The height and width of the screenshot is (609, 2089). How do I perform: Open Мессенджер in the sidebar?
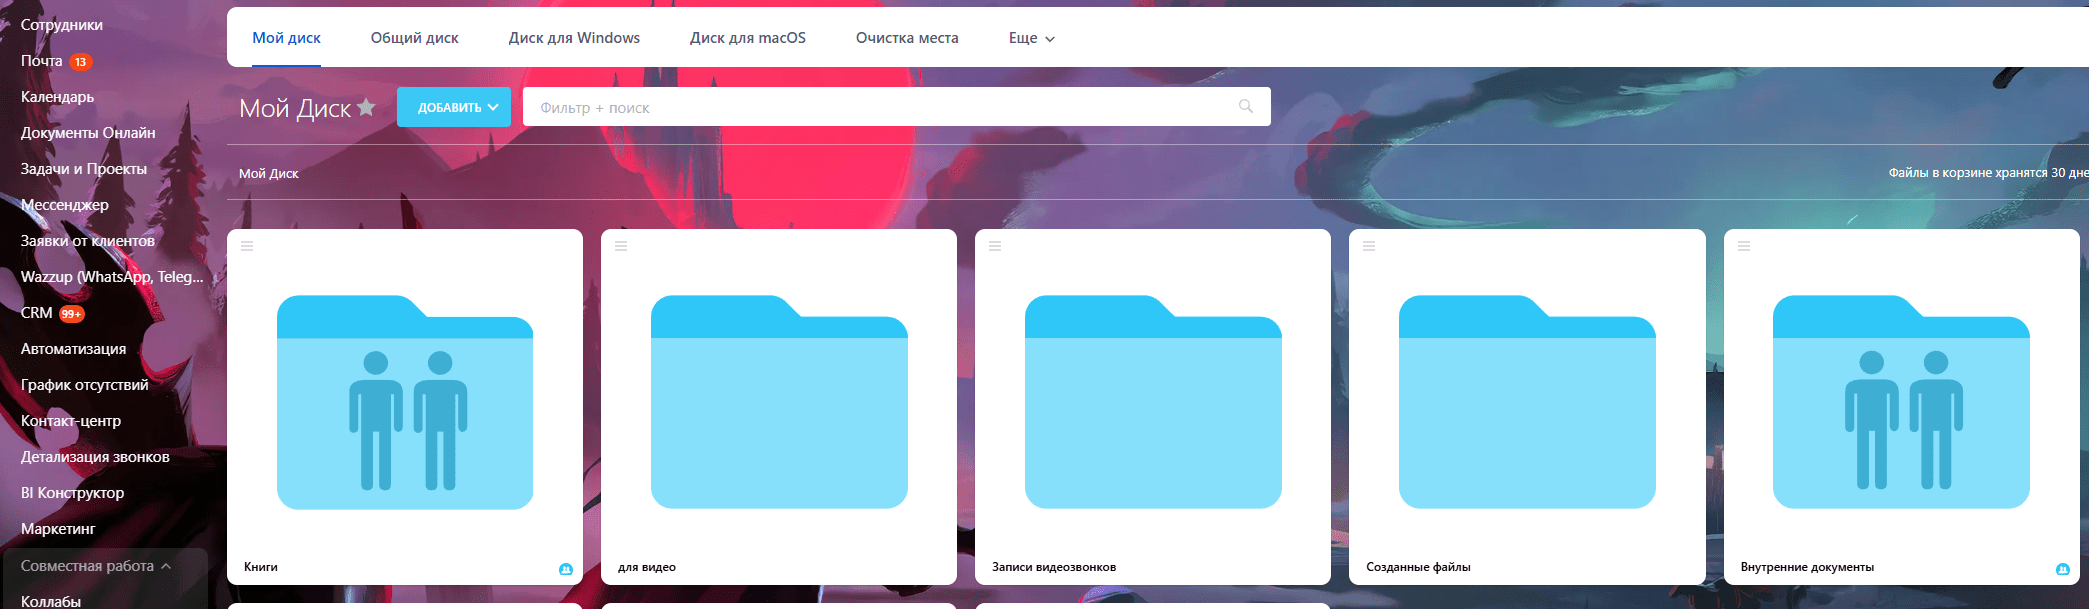coord(65,205)
